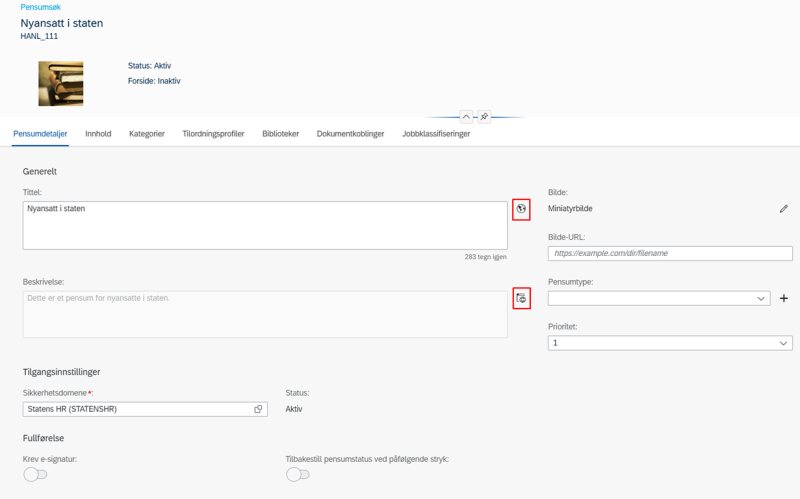Open translation globe icon beside Tittel field
800x499 pixels.
click(x=521, y=209)
